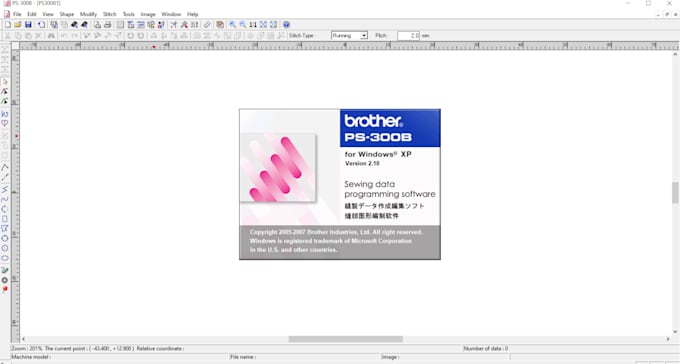Image resolution: width=680 pixels, height=364 pixels.
Task: Select the polygon tool in left toolbar
Action: [x=5, y=228]
